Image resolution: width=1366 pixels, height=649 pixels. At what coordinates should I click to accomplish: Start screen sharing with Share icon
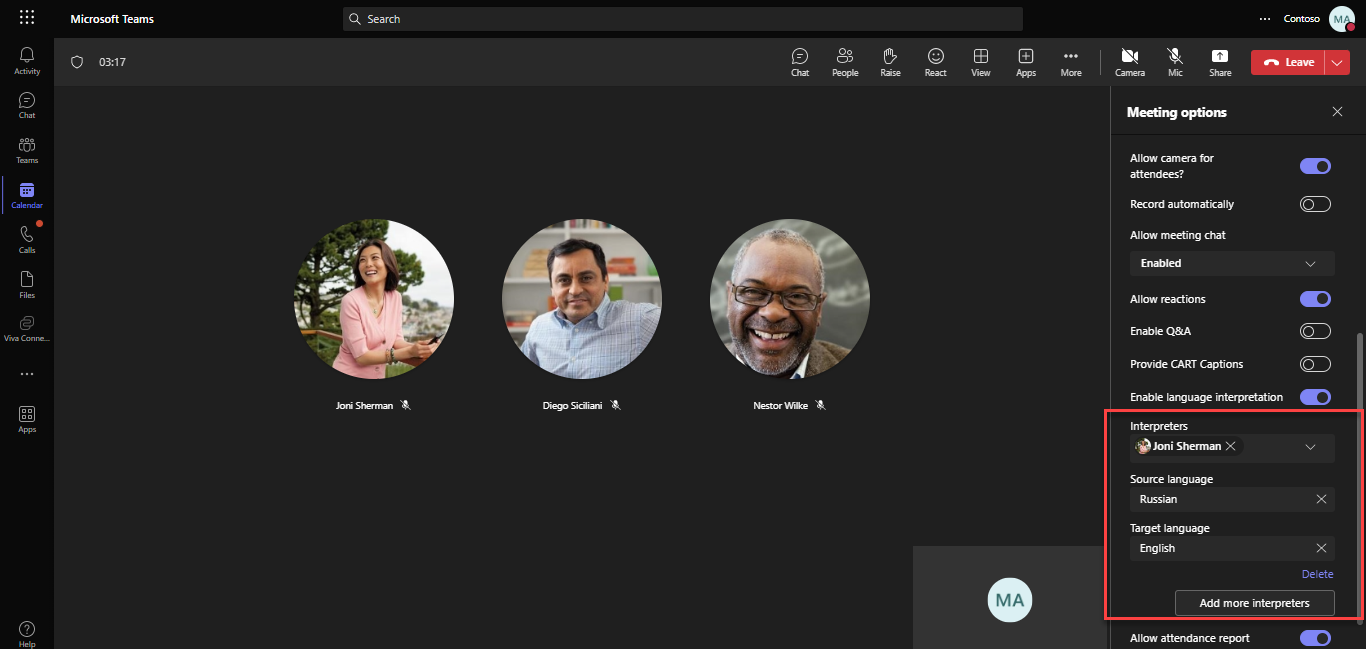1220,61
